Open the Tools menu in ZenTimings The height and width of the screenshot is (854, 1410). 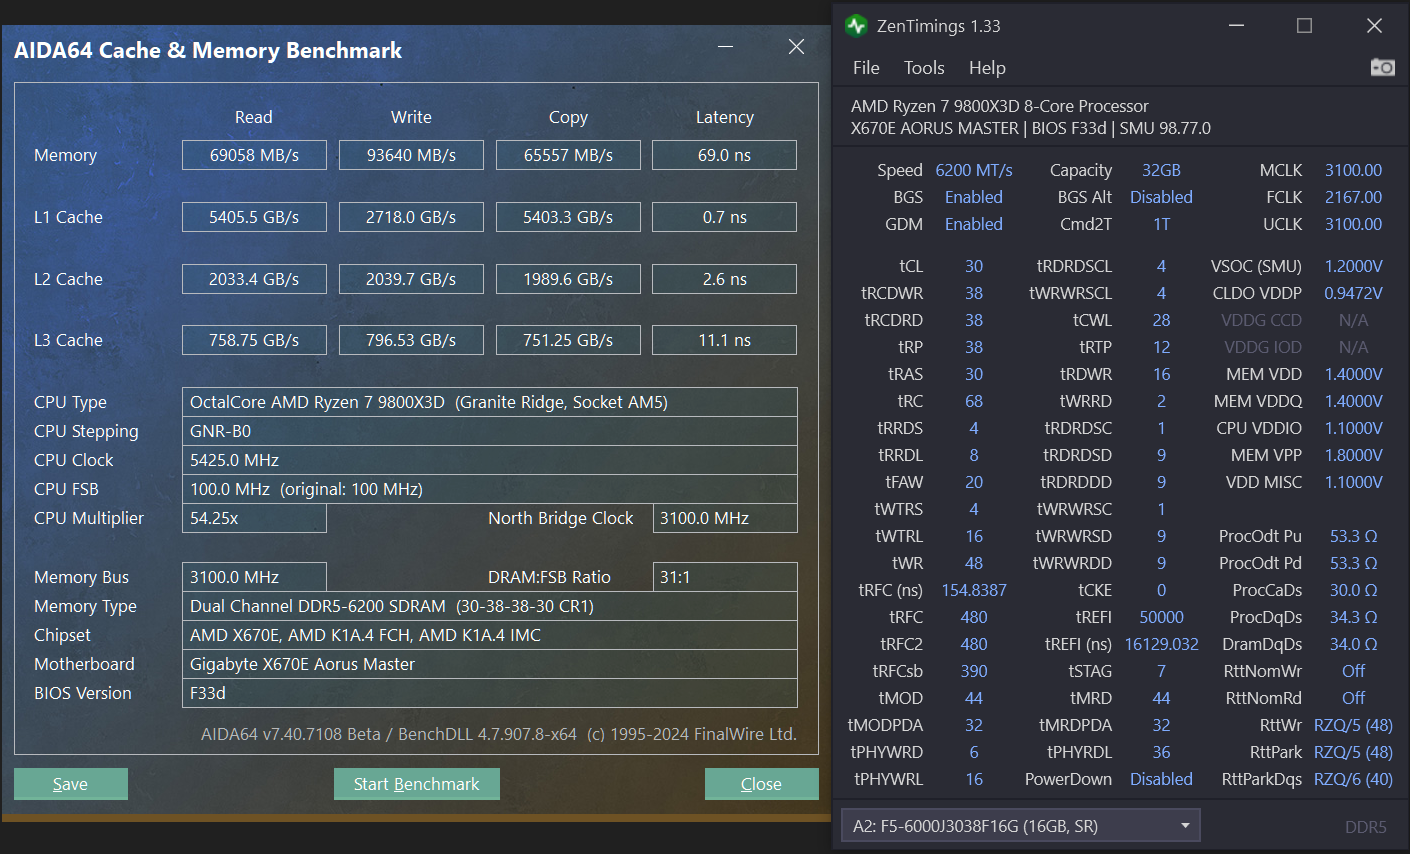[x=923, y=68]
